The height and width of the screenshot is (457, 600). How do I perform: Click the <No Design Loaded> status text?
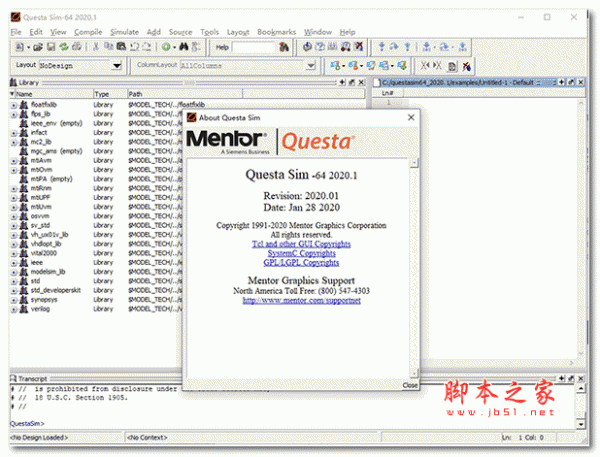click(39, 437)
